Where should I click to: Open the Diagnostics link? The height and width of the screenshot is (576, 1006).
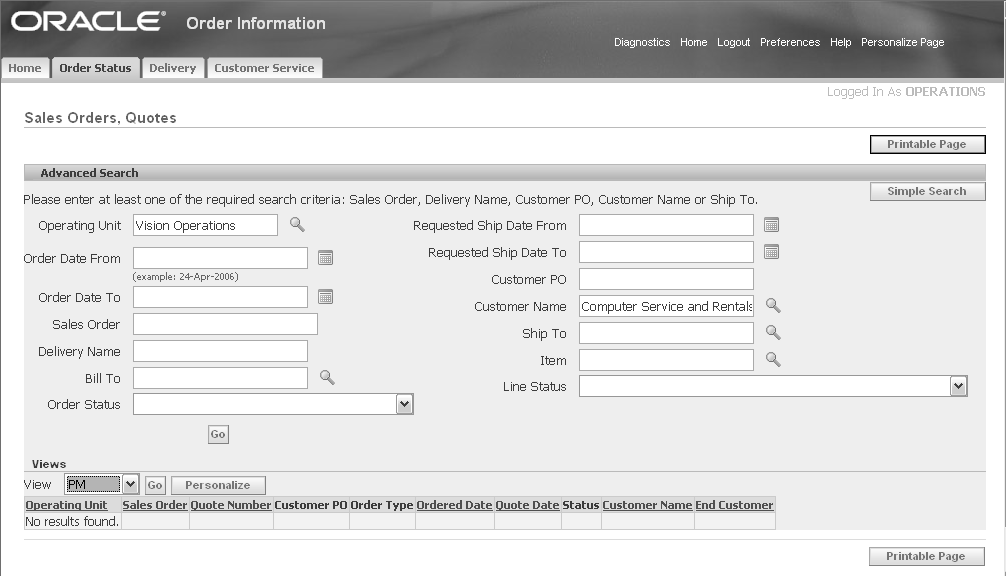coord(642,42)
